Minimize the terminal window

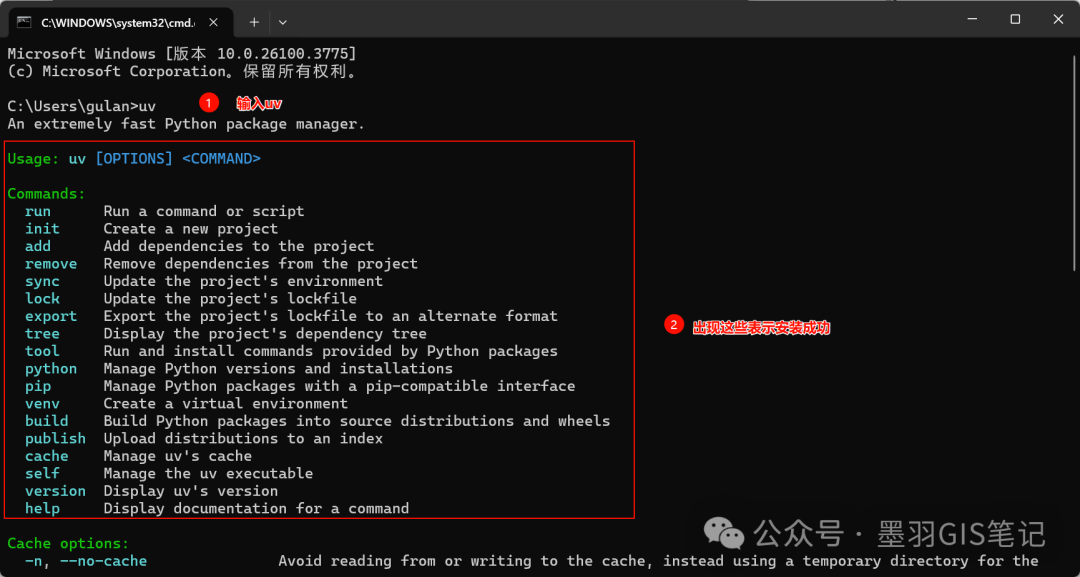970,19
